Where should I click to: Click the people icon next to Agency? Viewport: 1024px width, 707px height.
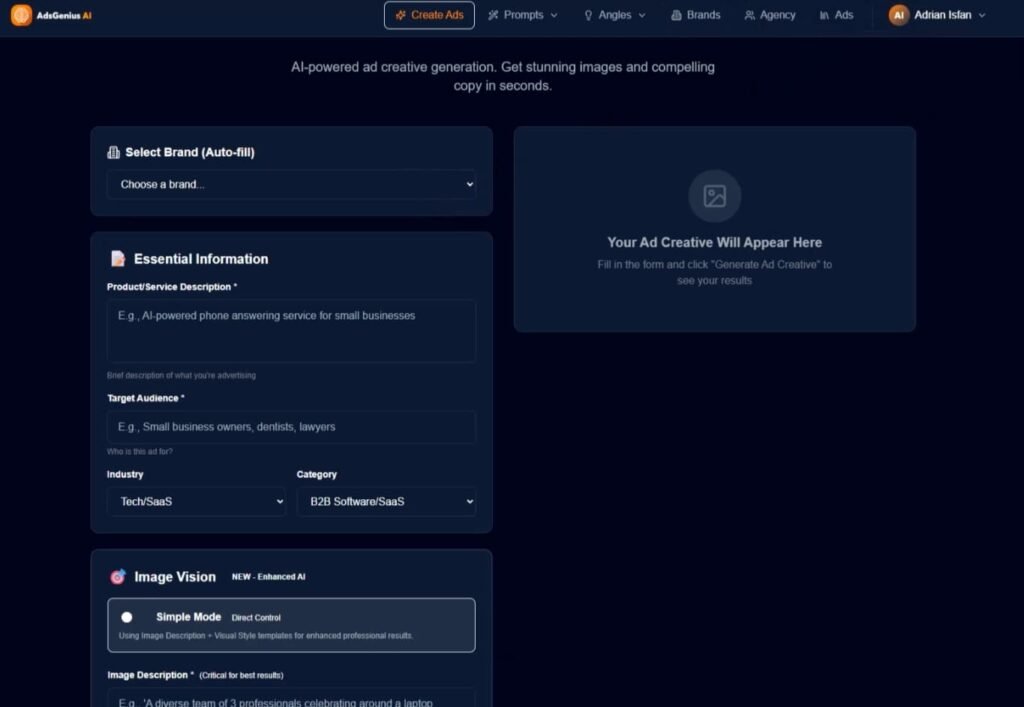click(748, 15)
